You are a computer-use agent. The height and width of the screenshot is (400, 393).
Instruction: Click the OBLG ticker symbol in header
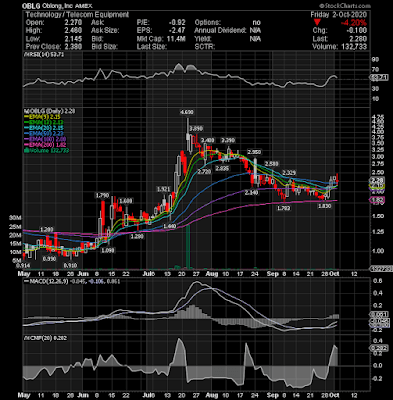click(32, 6)
